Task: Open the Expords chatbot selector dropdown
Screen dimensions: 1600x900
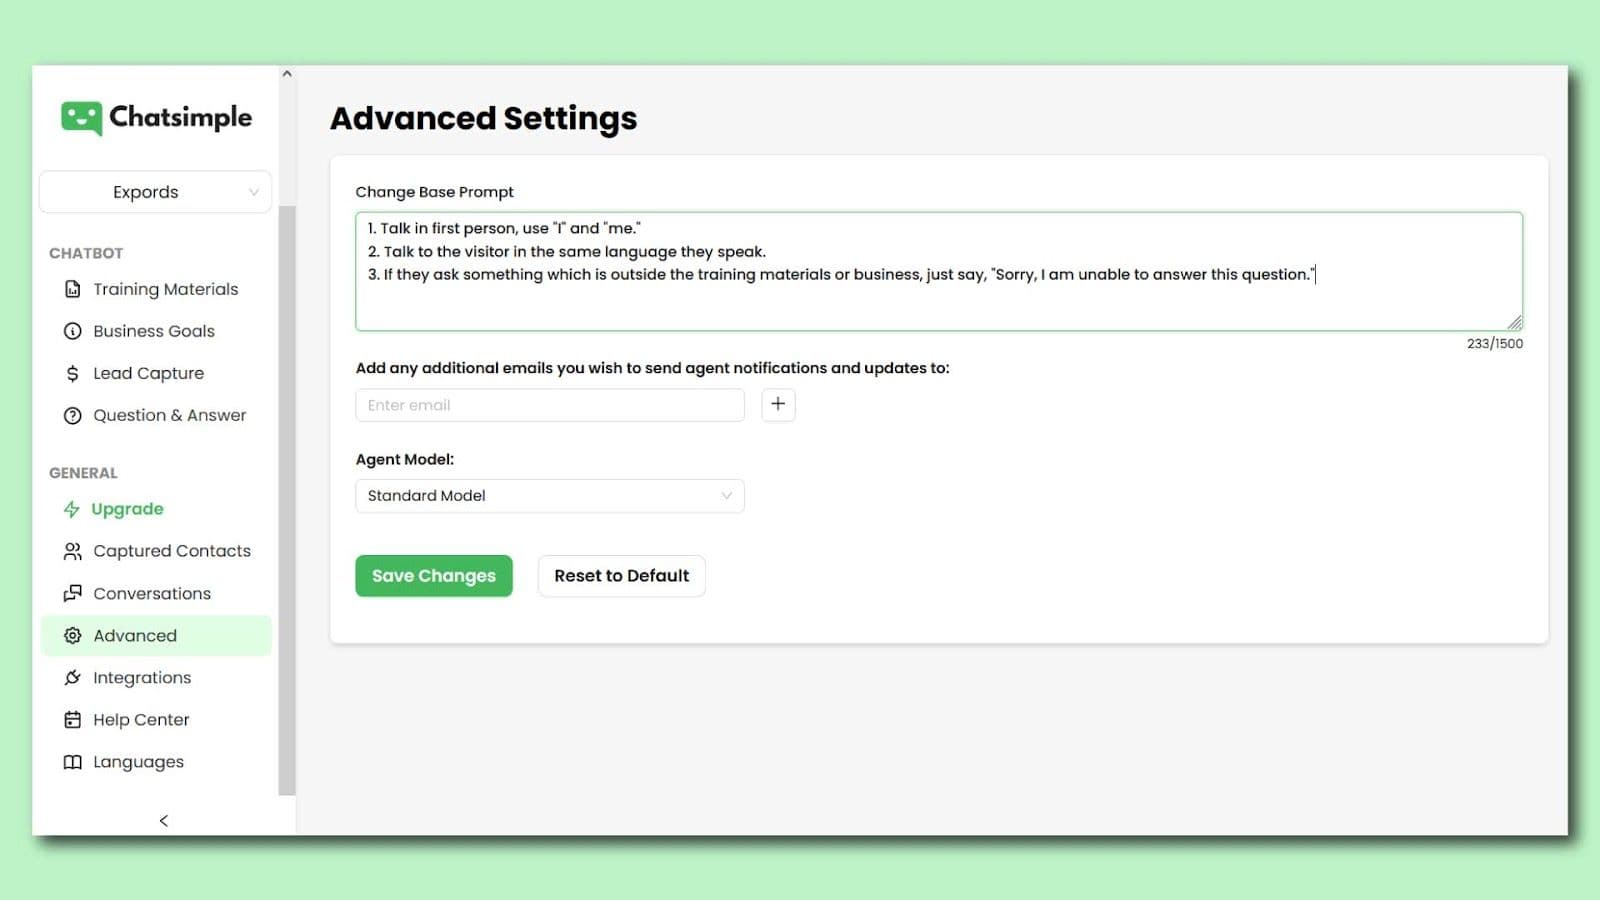Action: 155,192
